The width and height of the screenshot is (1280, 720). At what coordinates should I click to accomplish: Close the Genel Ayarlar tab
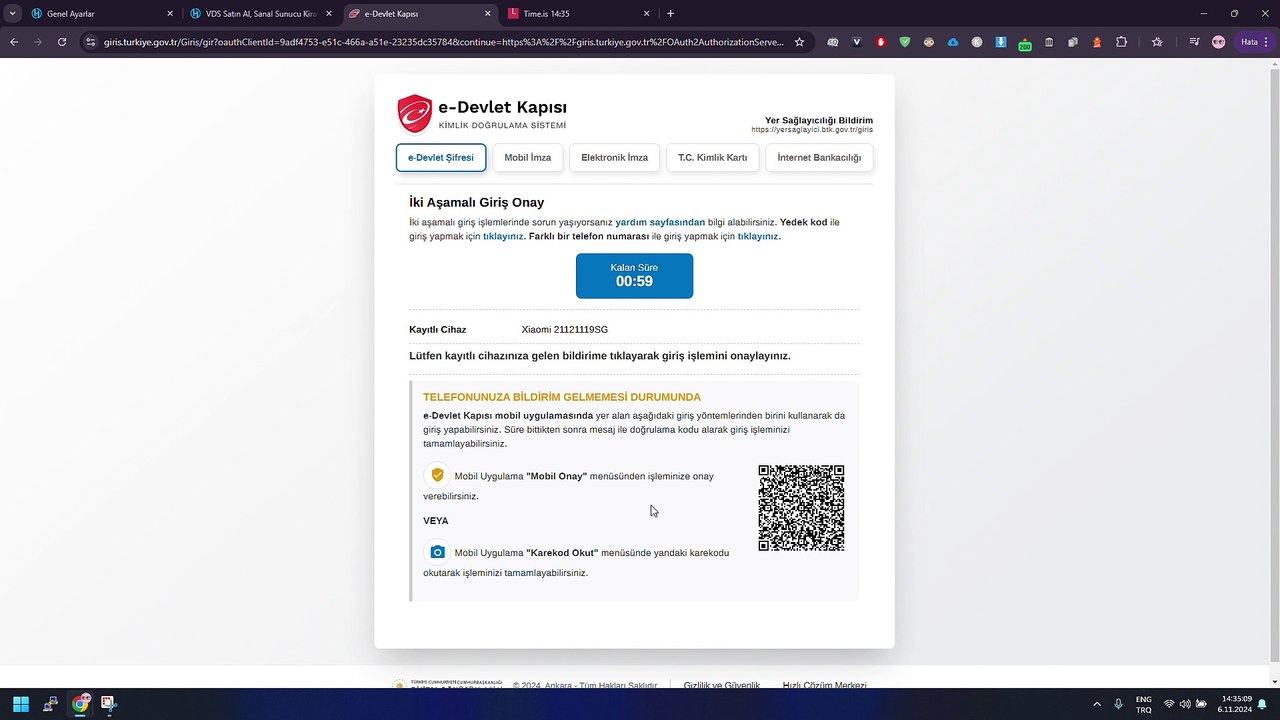(x=170, y=14)
